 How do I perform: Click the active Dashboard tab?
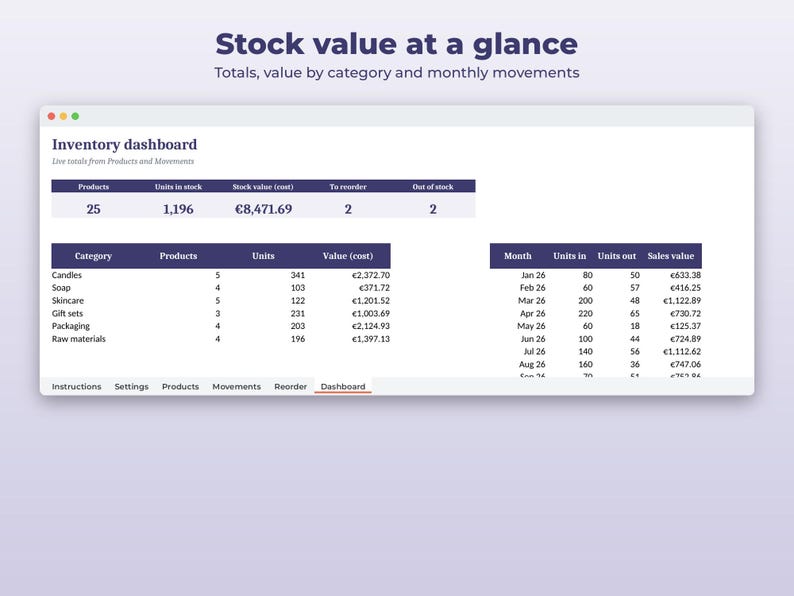[343, 386]
